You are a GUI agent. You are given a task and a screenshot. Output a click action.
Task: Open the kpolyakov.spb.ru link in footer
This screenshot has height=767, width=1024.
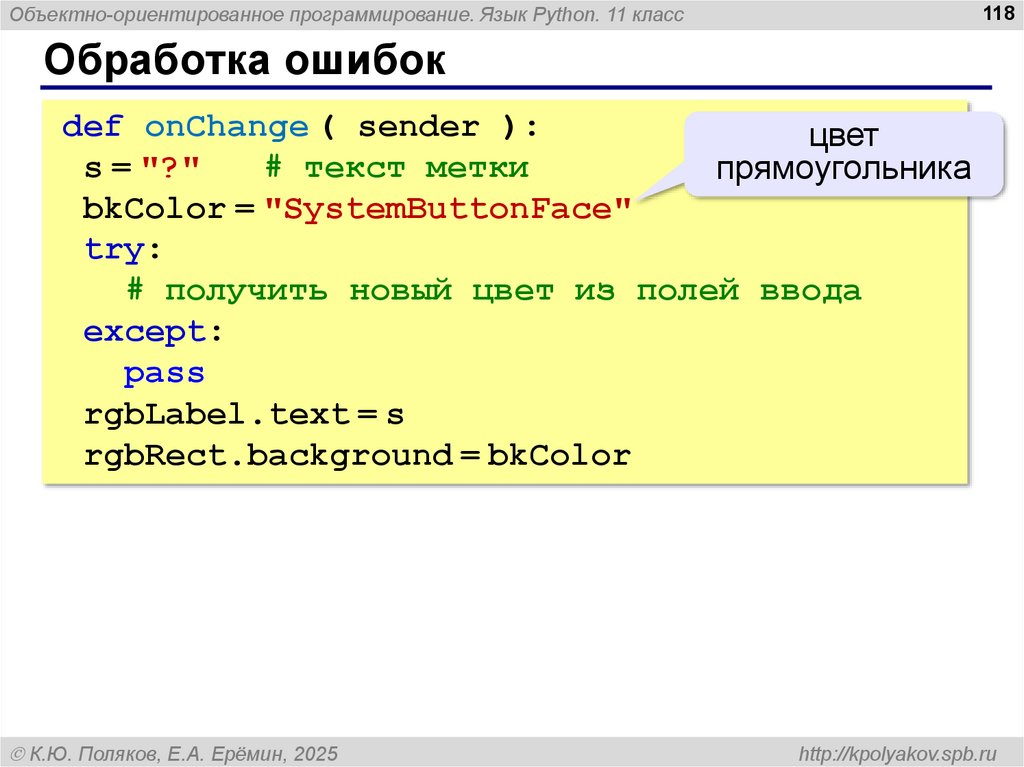point(892,752)
